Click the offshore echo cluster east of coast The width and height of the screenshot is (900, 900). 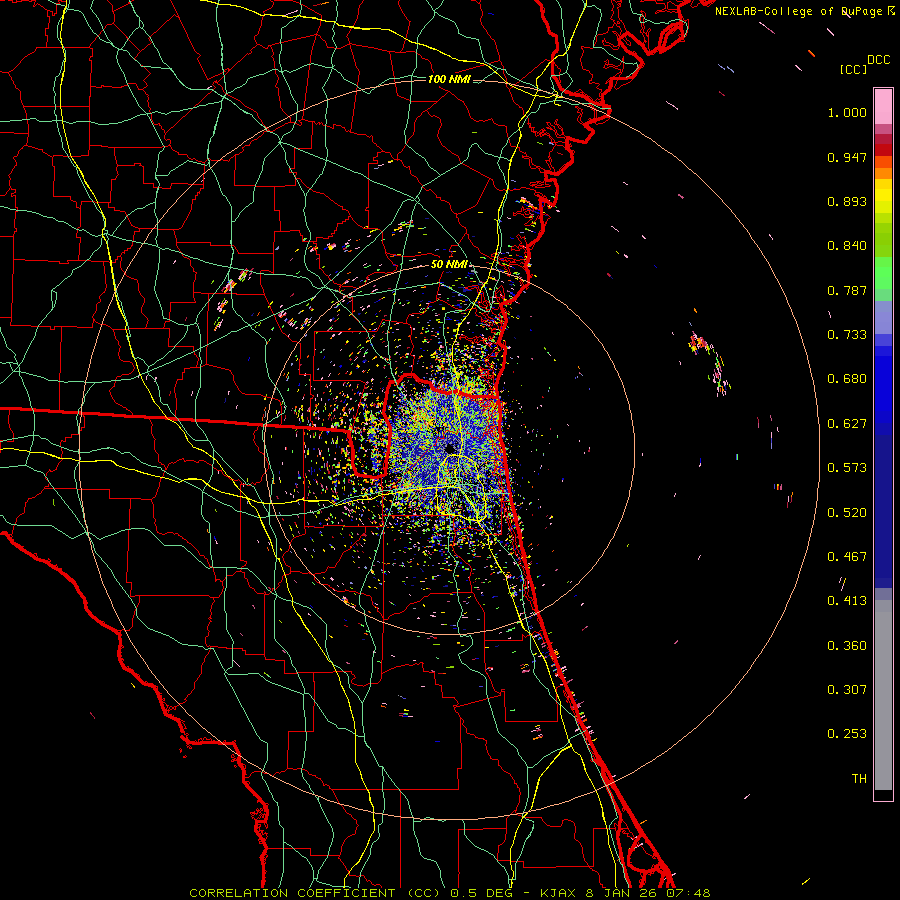click(709, 362)
